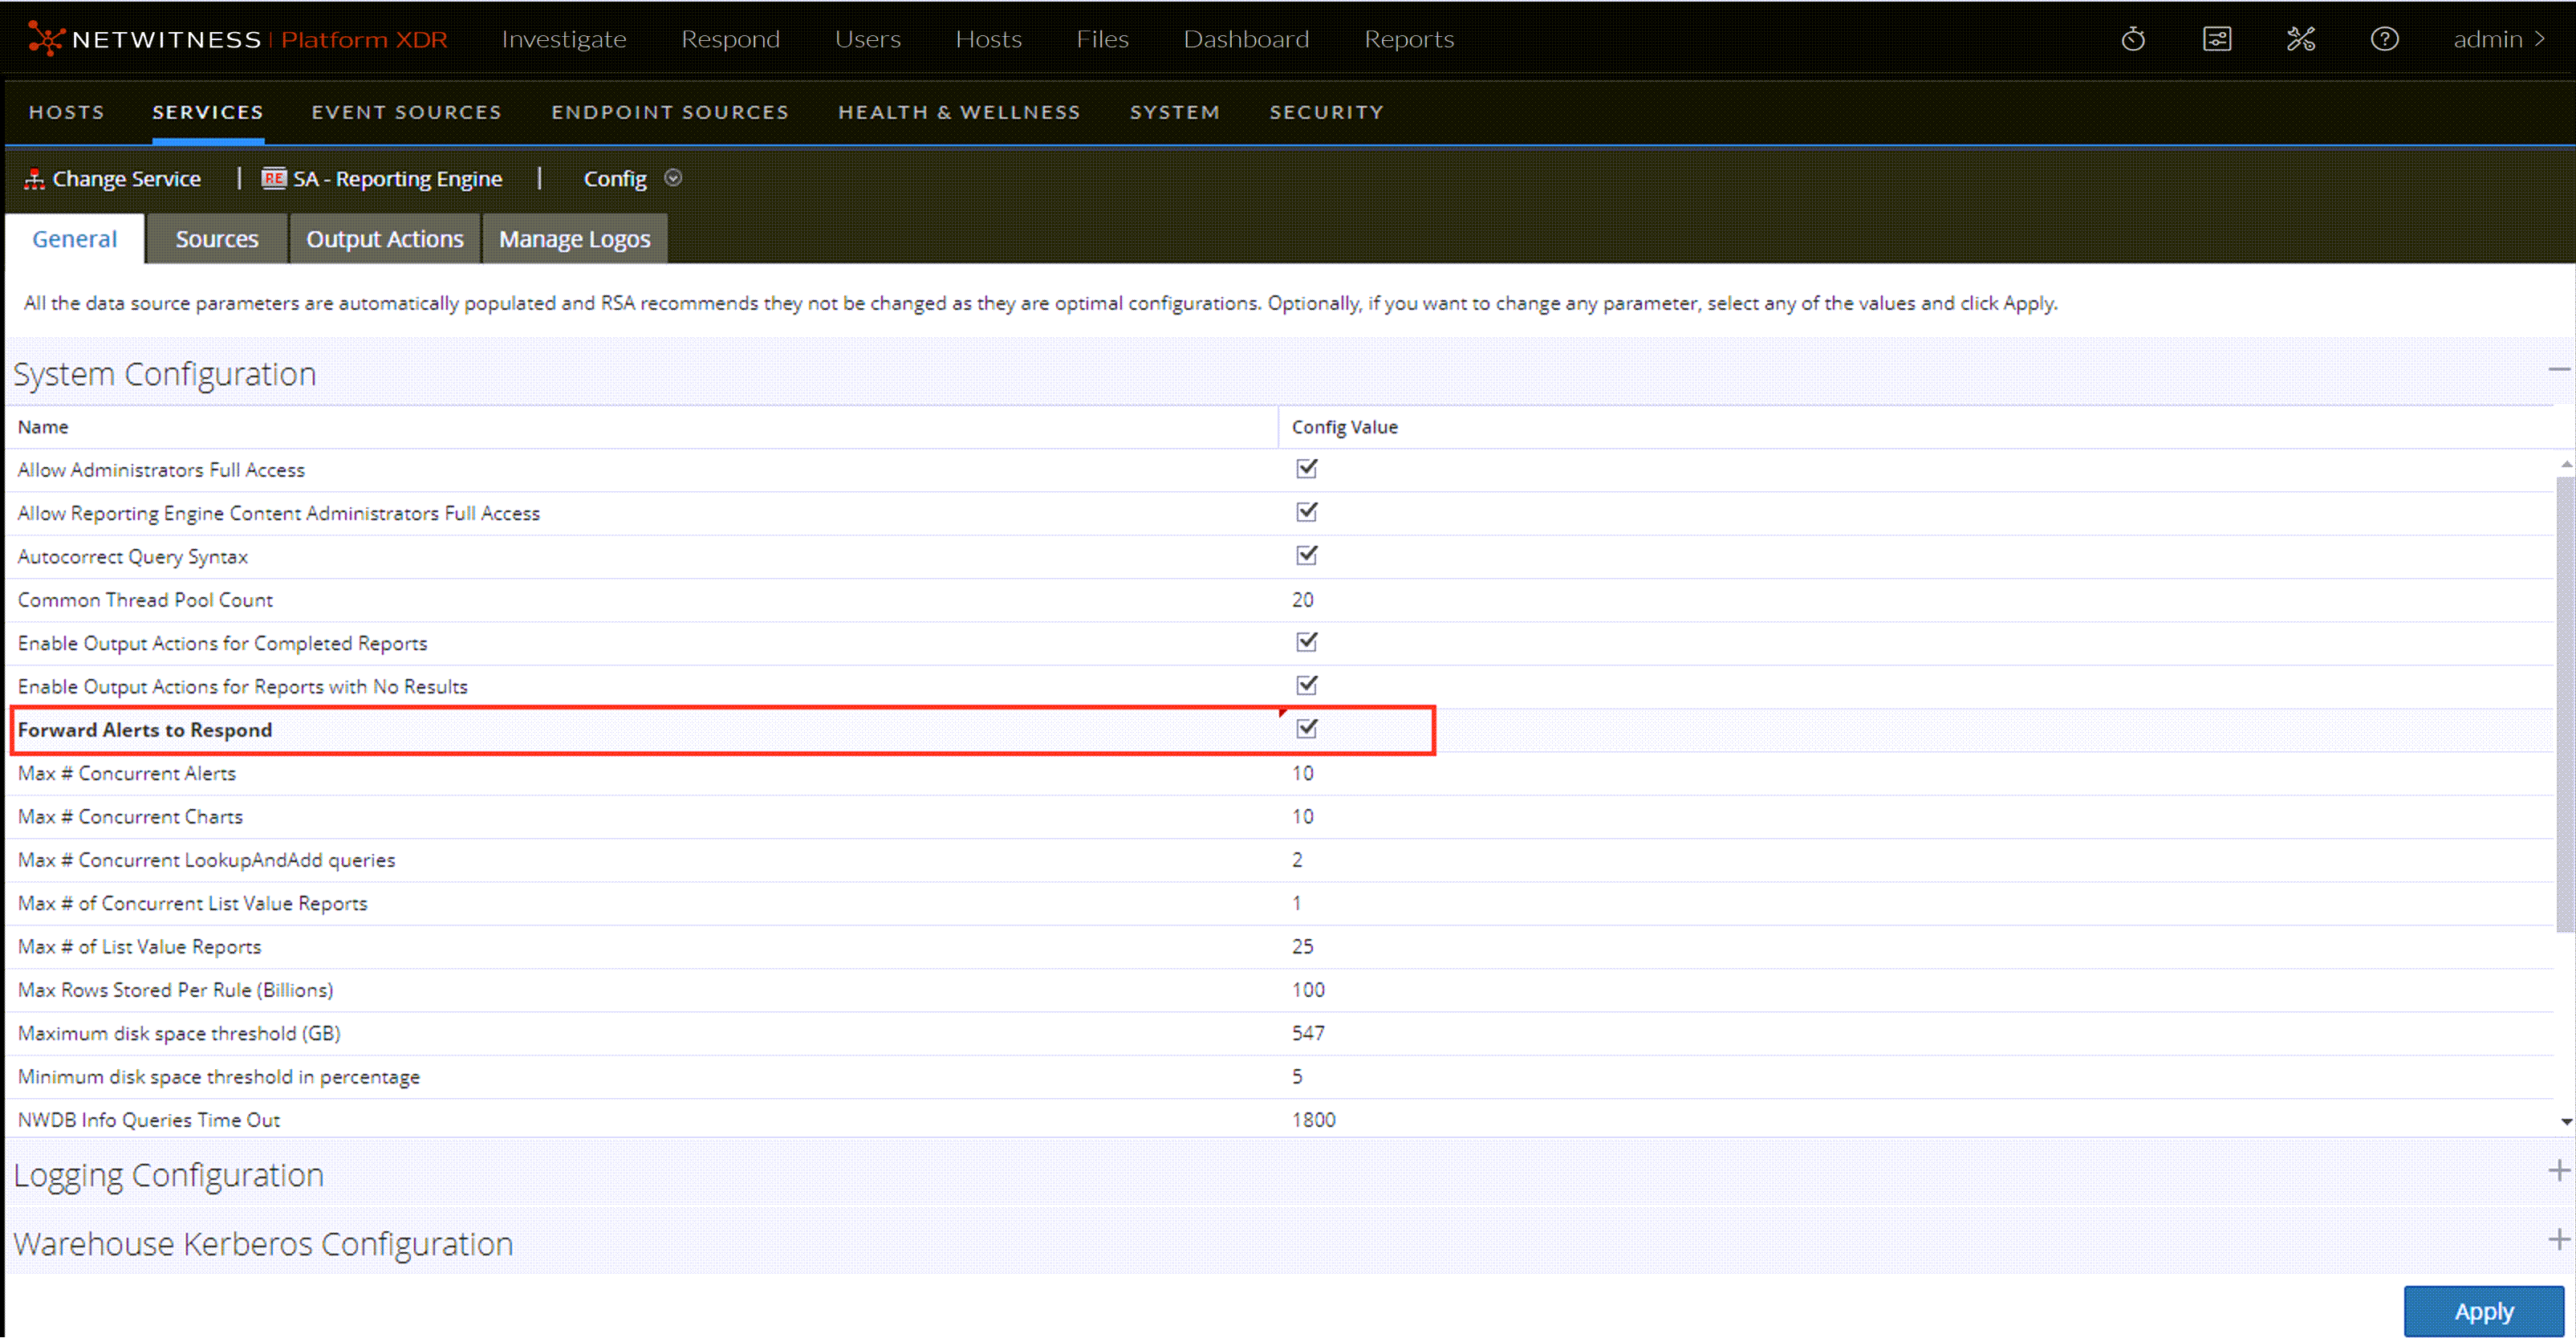Open the Jobs stopwatch icon
2576x1338 pixels.
[x=2133, y=39]
